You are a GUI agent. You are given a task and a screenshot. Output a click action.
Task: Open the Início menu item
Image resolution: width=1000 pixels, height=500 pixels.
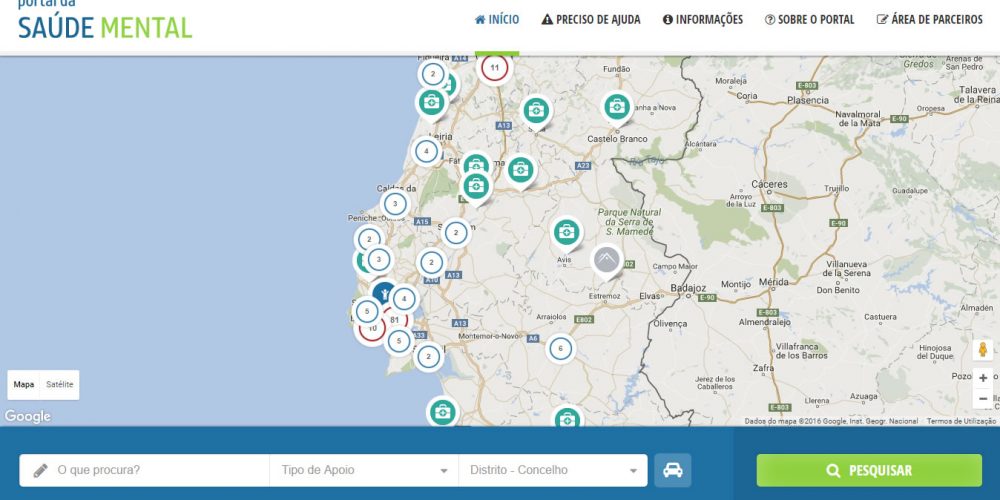point(497,20)
